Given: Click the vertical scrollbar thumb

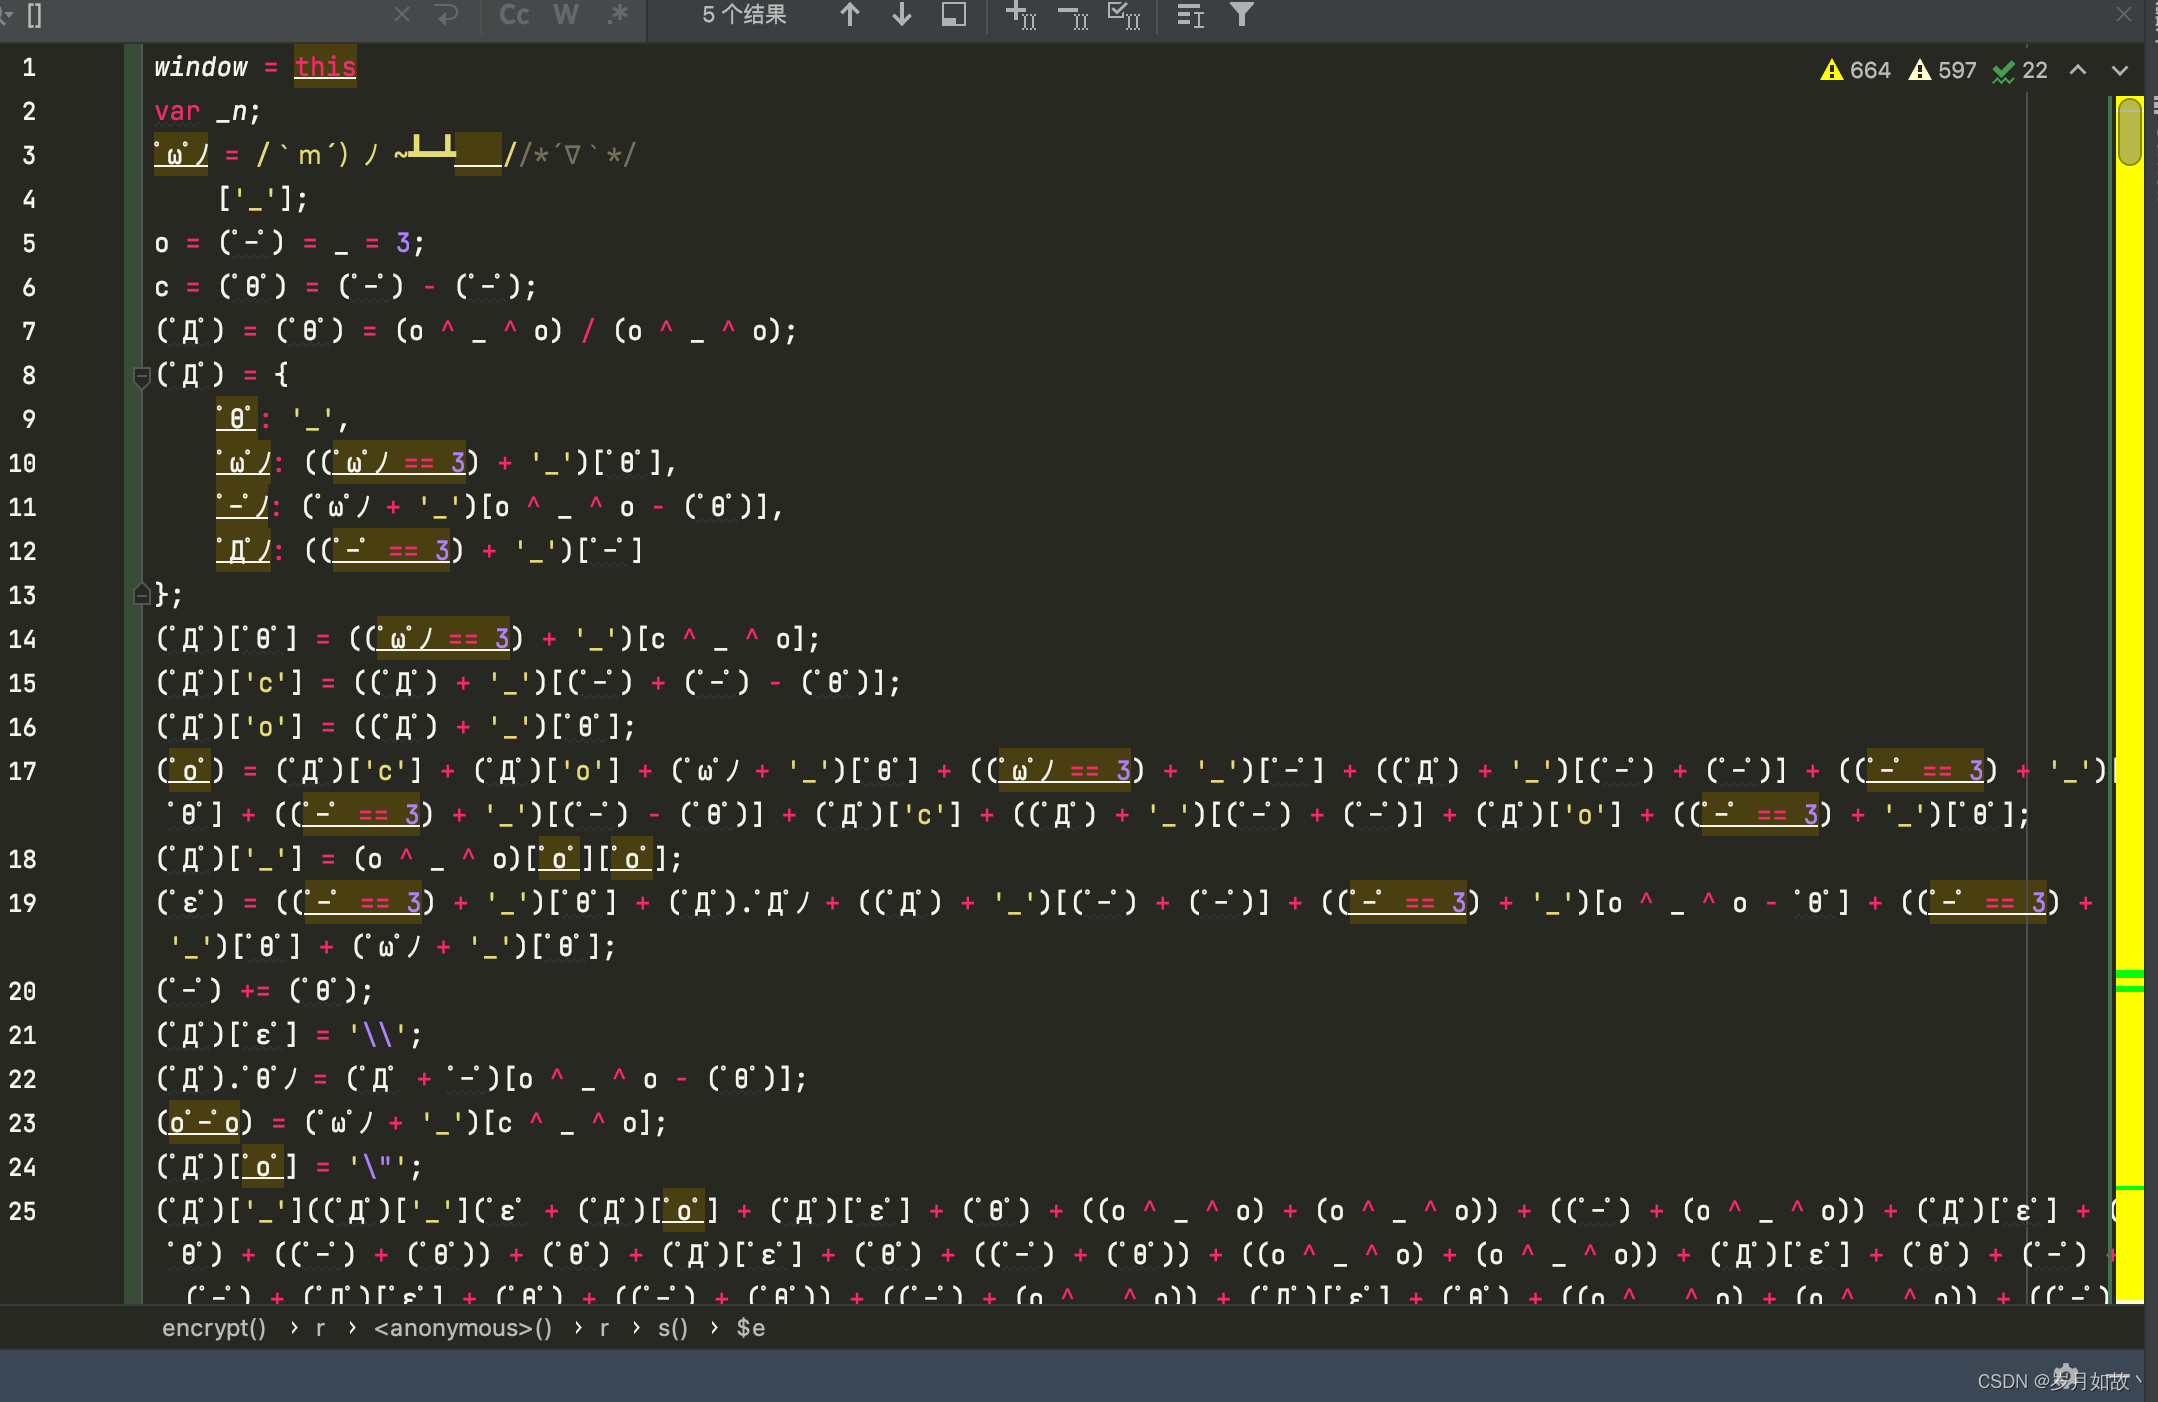Looking at the screenshot, I should click(x=2130, y=130).
